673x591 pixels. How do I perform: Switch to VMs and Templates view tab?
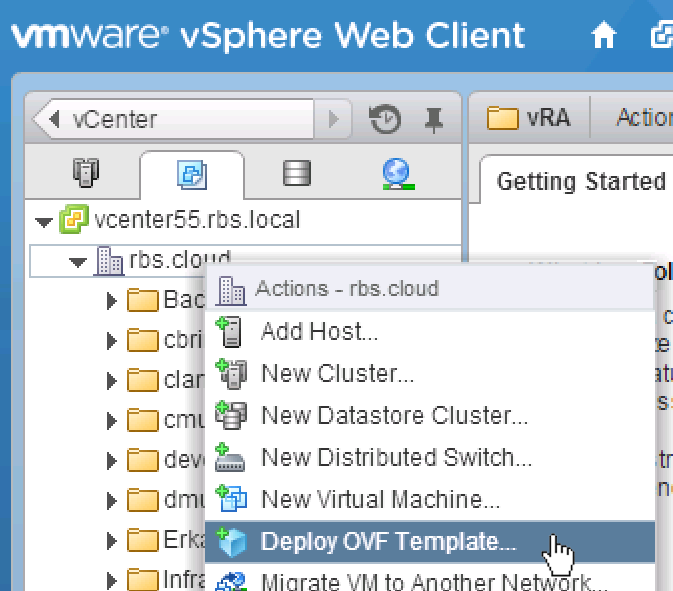click(x=192, y=174)
